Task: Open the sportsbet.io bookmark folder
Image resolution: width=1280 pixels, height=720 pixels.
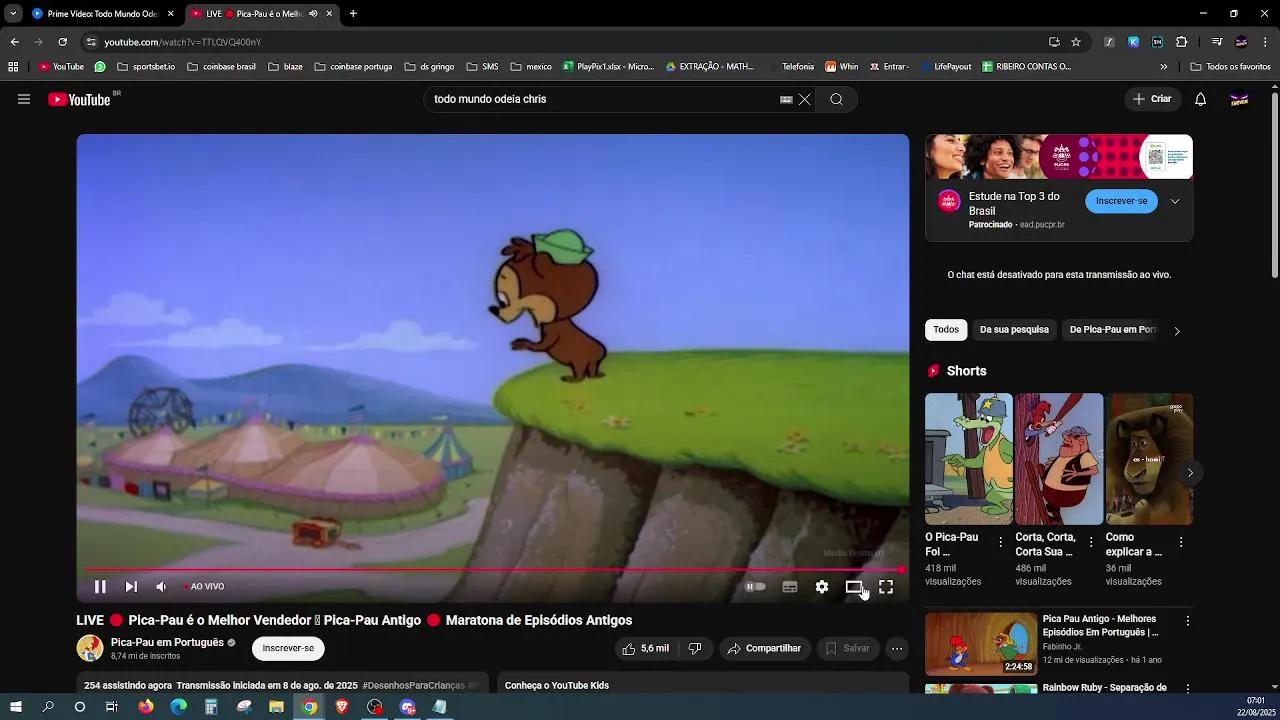Action: [146, 67]
